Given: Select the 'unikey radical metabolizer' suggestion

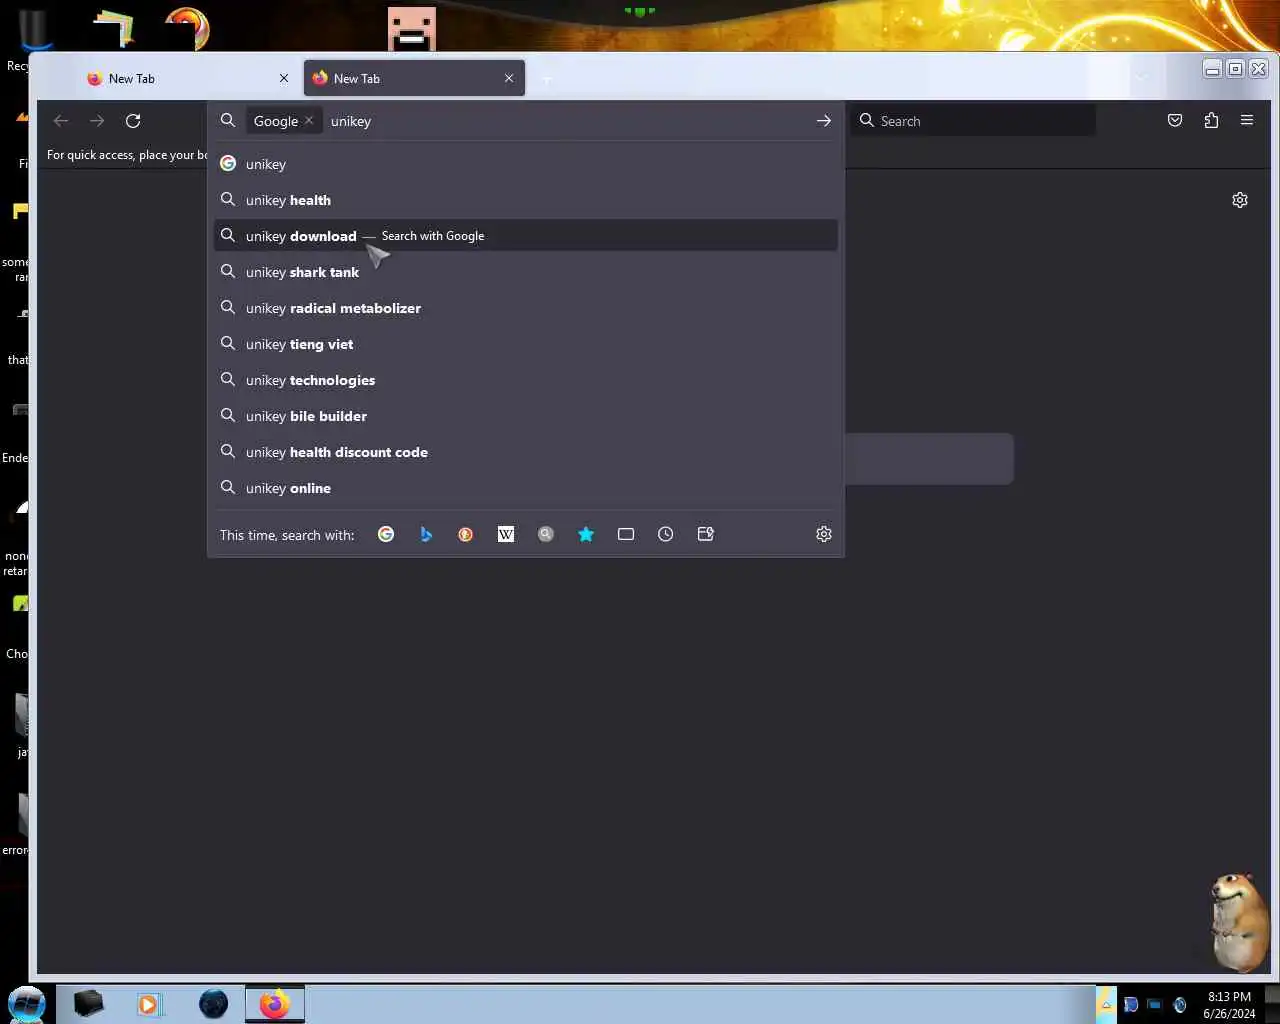Looking at the screenshot, I should [x=526, y=308].
